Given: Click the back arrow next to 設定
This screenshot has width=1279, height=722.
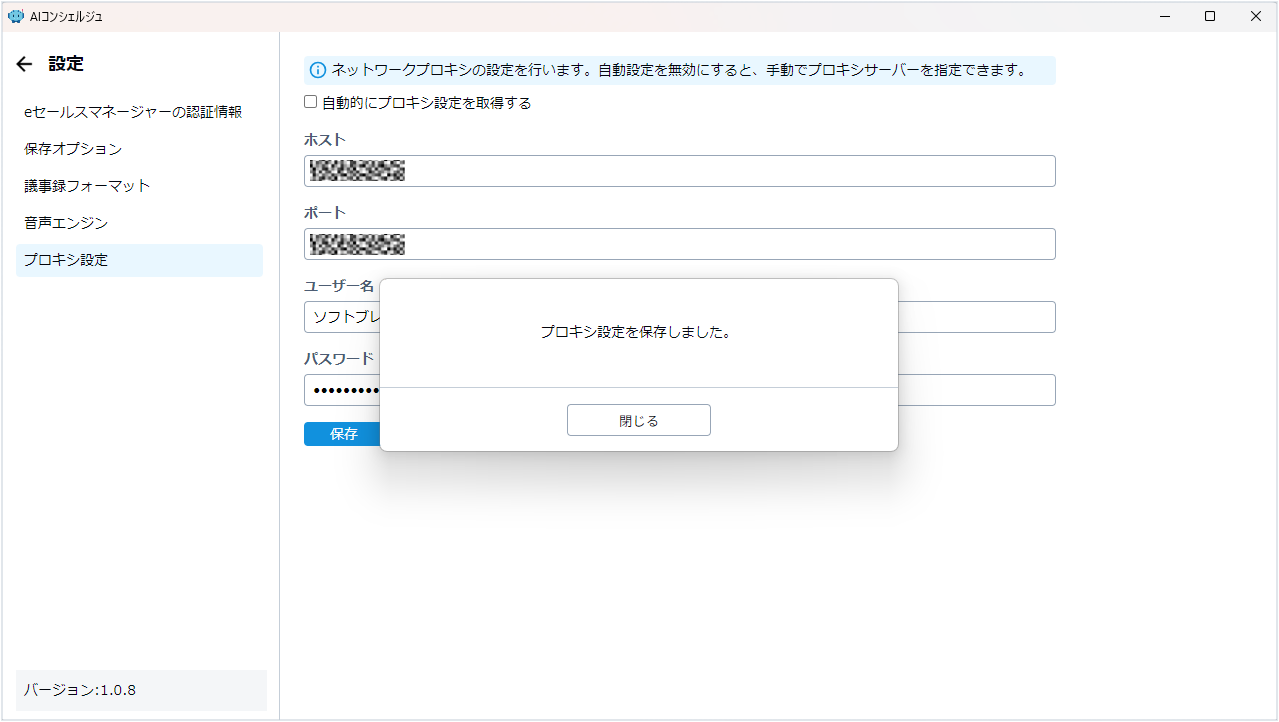Looking at the screenshot, I should [25, 64].
